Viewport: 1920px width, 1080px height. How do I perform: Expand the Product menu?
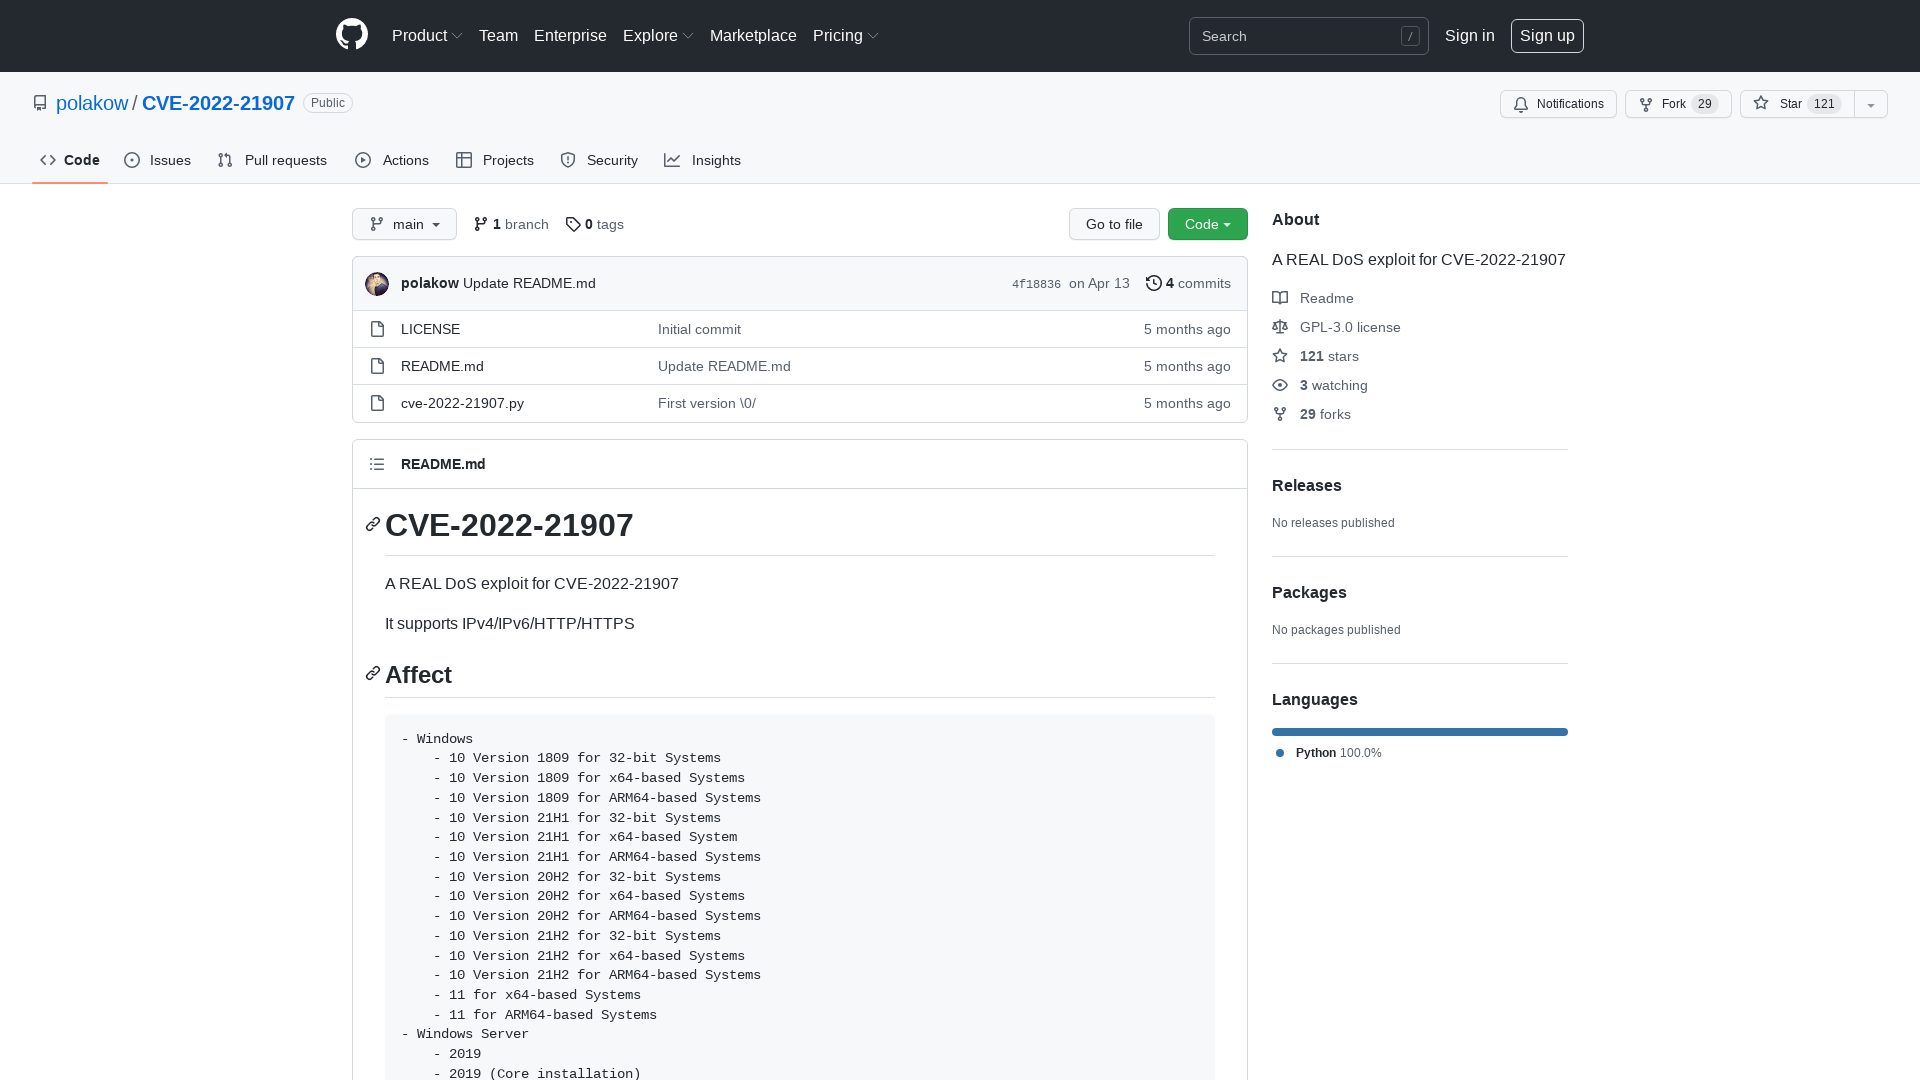click(427, 35)
